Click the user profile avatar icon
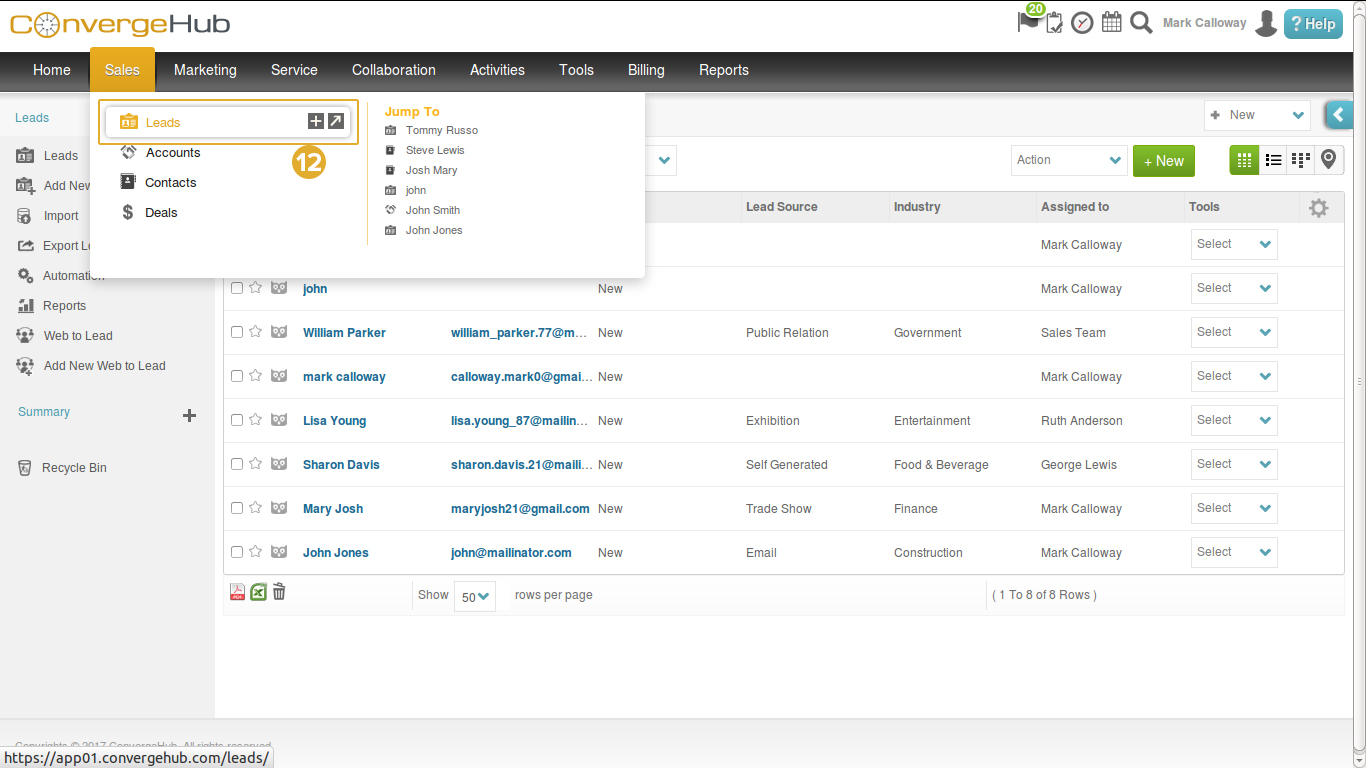The width and height of the screenshot is (1366, 768). (x=1266, y=23)
